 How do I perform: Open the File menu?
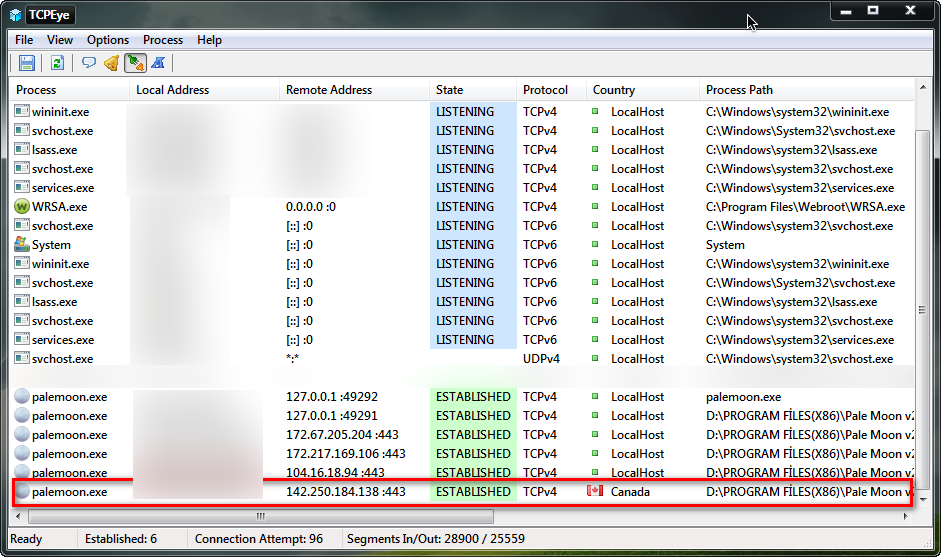point(24,40)
